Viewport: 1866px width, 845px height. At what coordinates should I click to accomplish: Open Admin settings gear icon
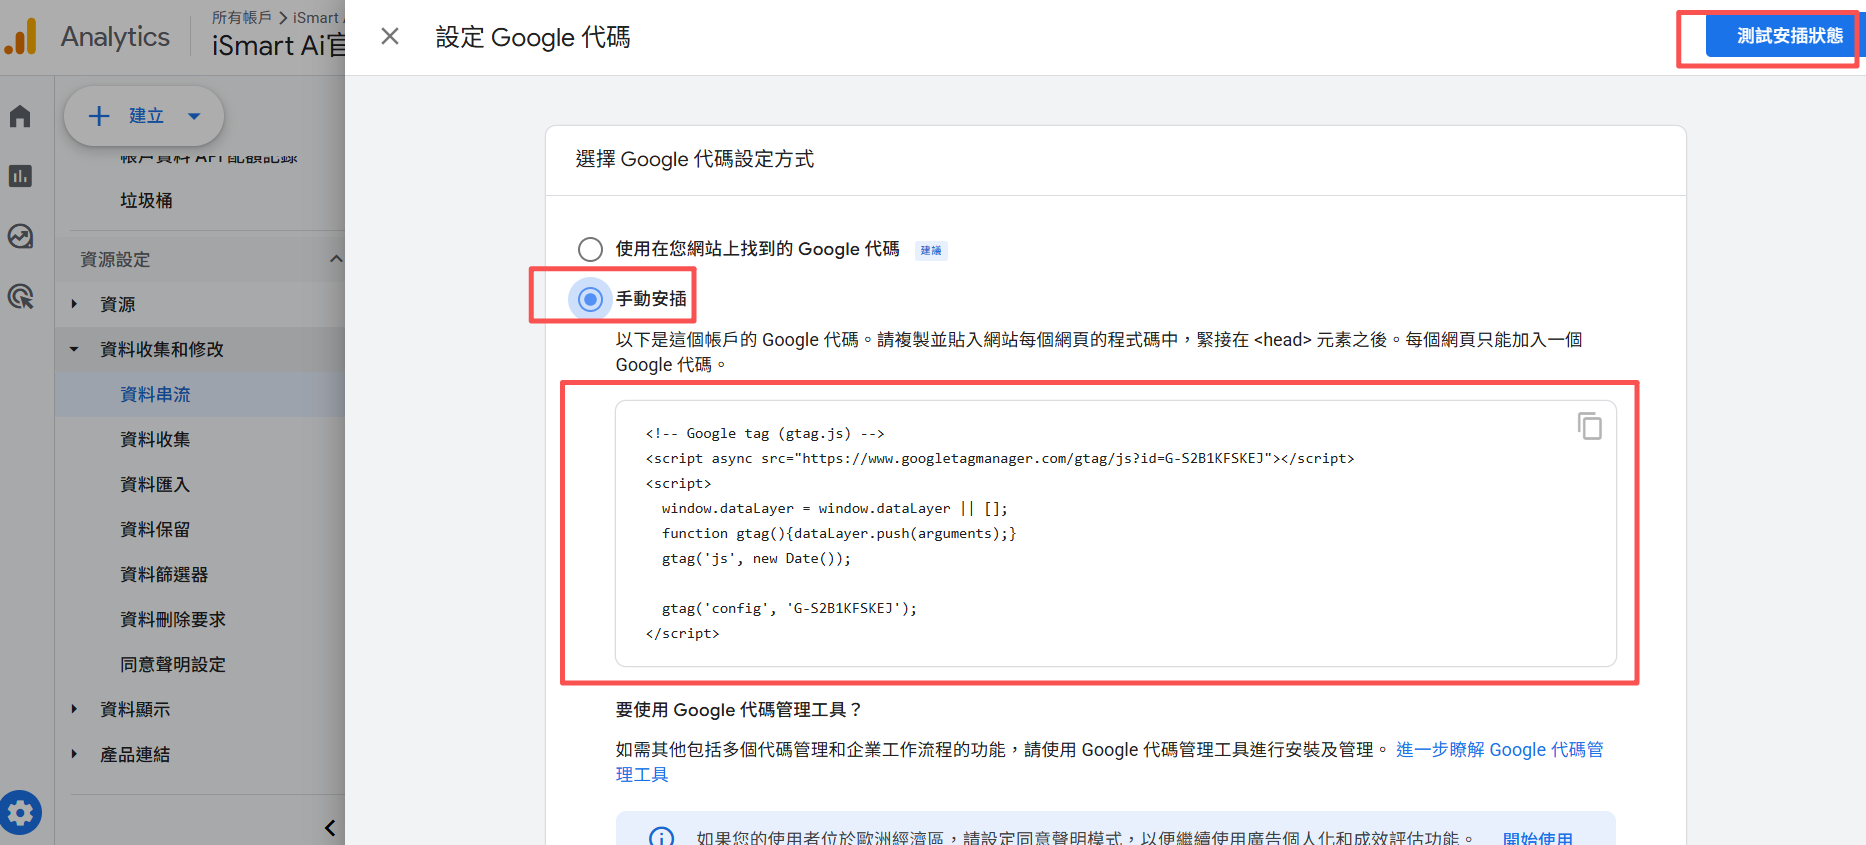[x=21, y=812]
